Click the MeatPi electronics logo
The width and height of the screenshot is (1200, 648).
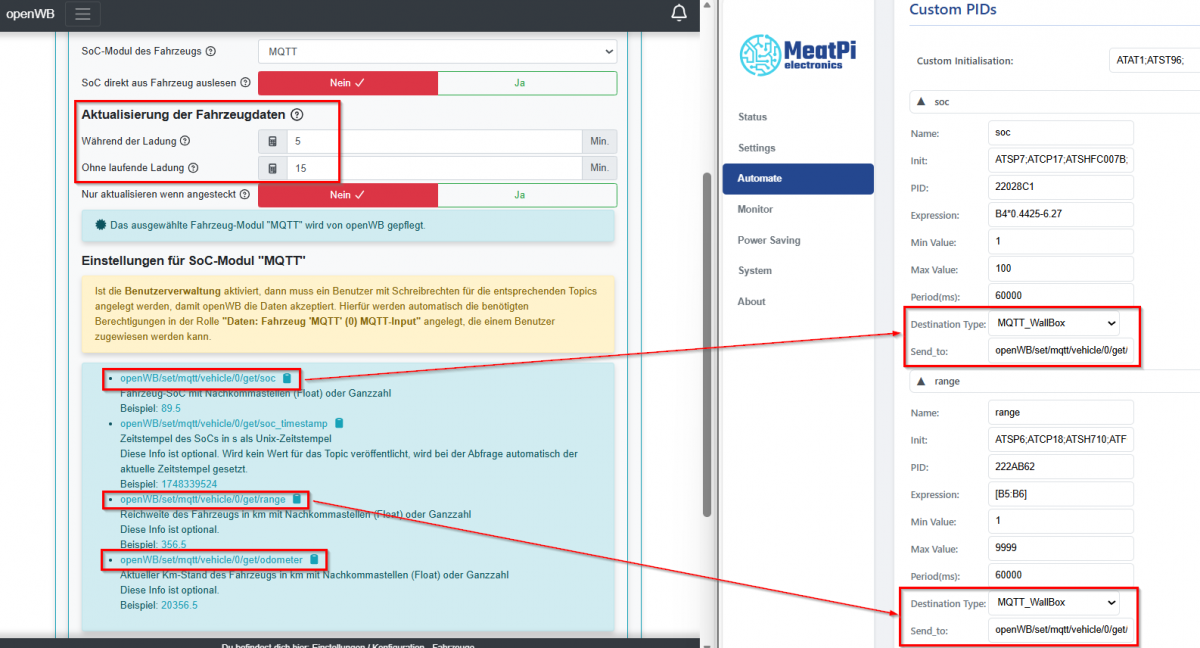791,54
